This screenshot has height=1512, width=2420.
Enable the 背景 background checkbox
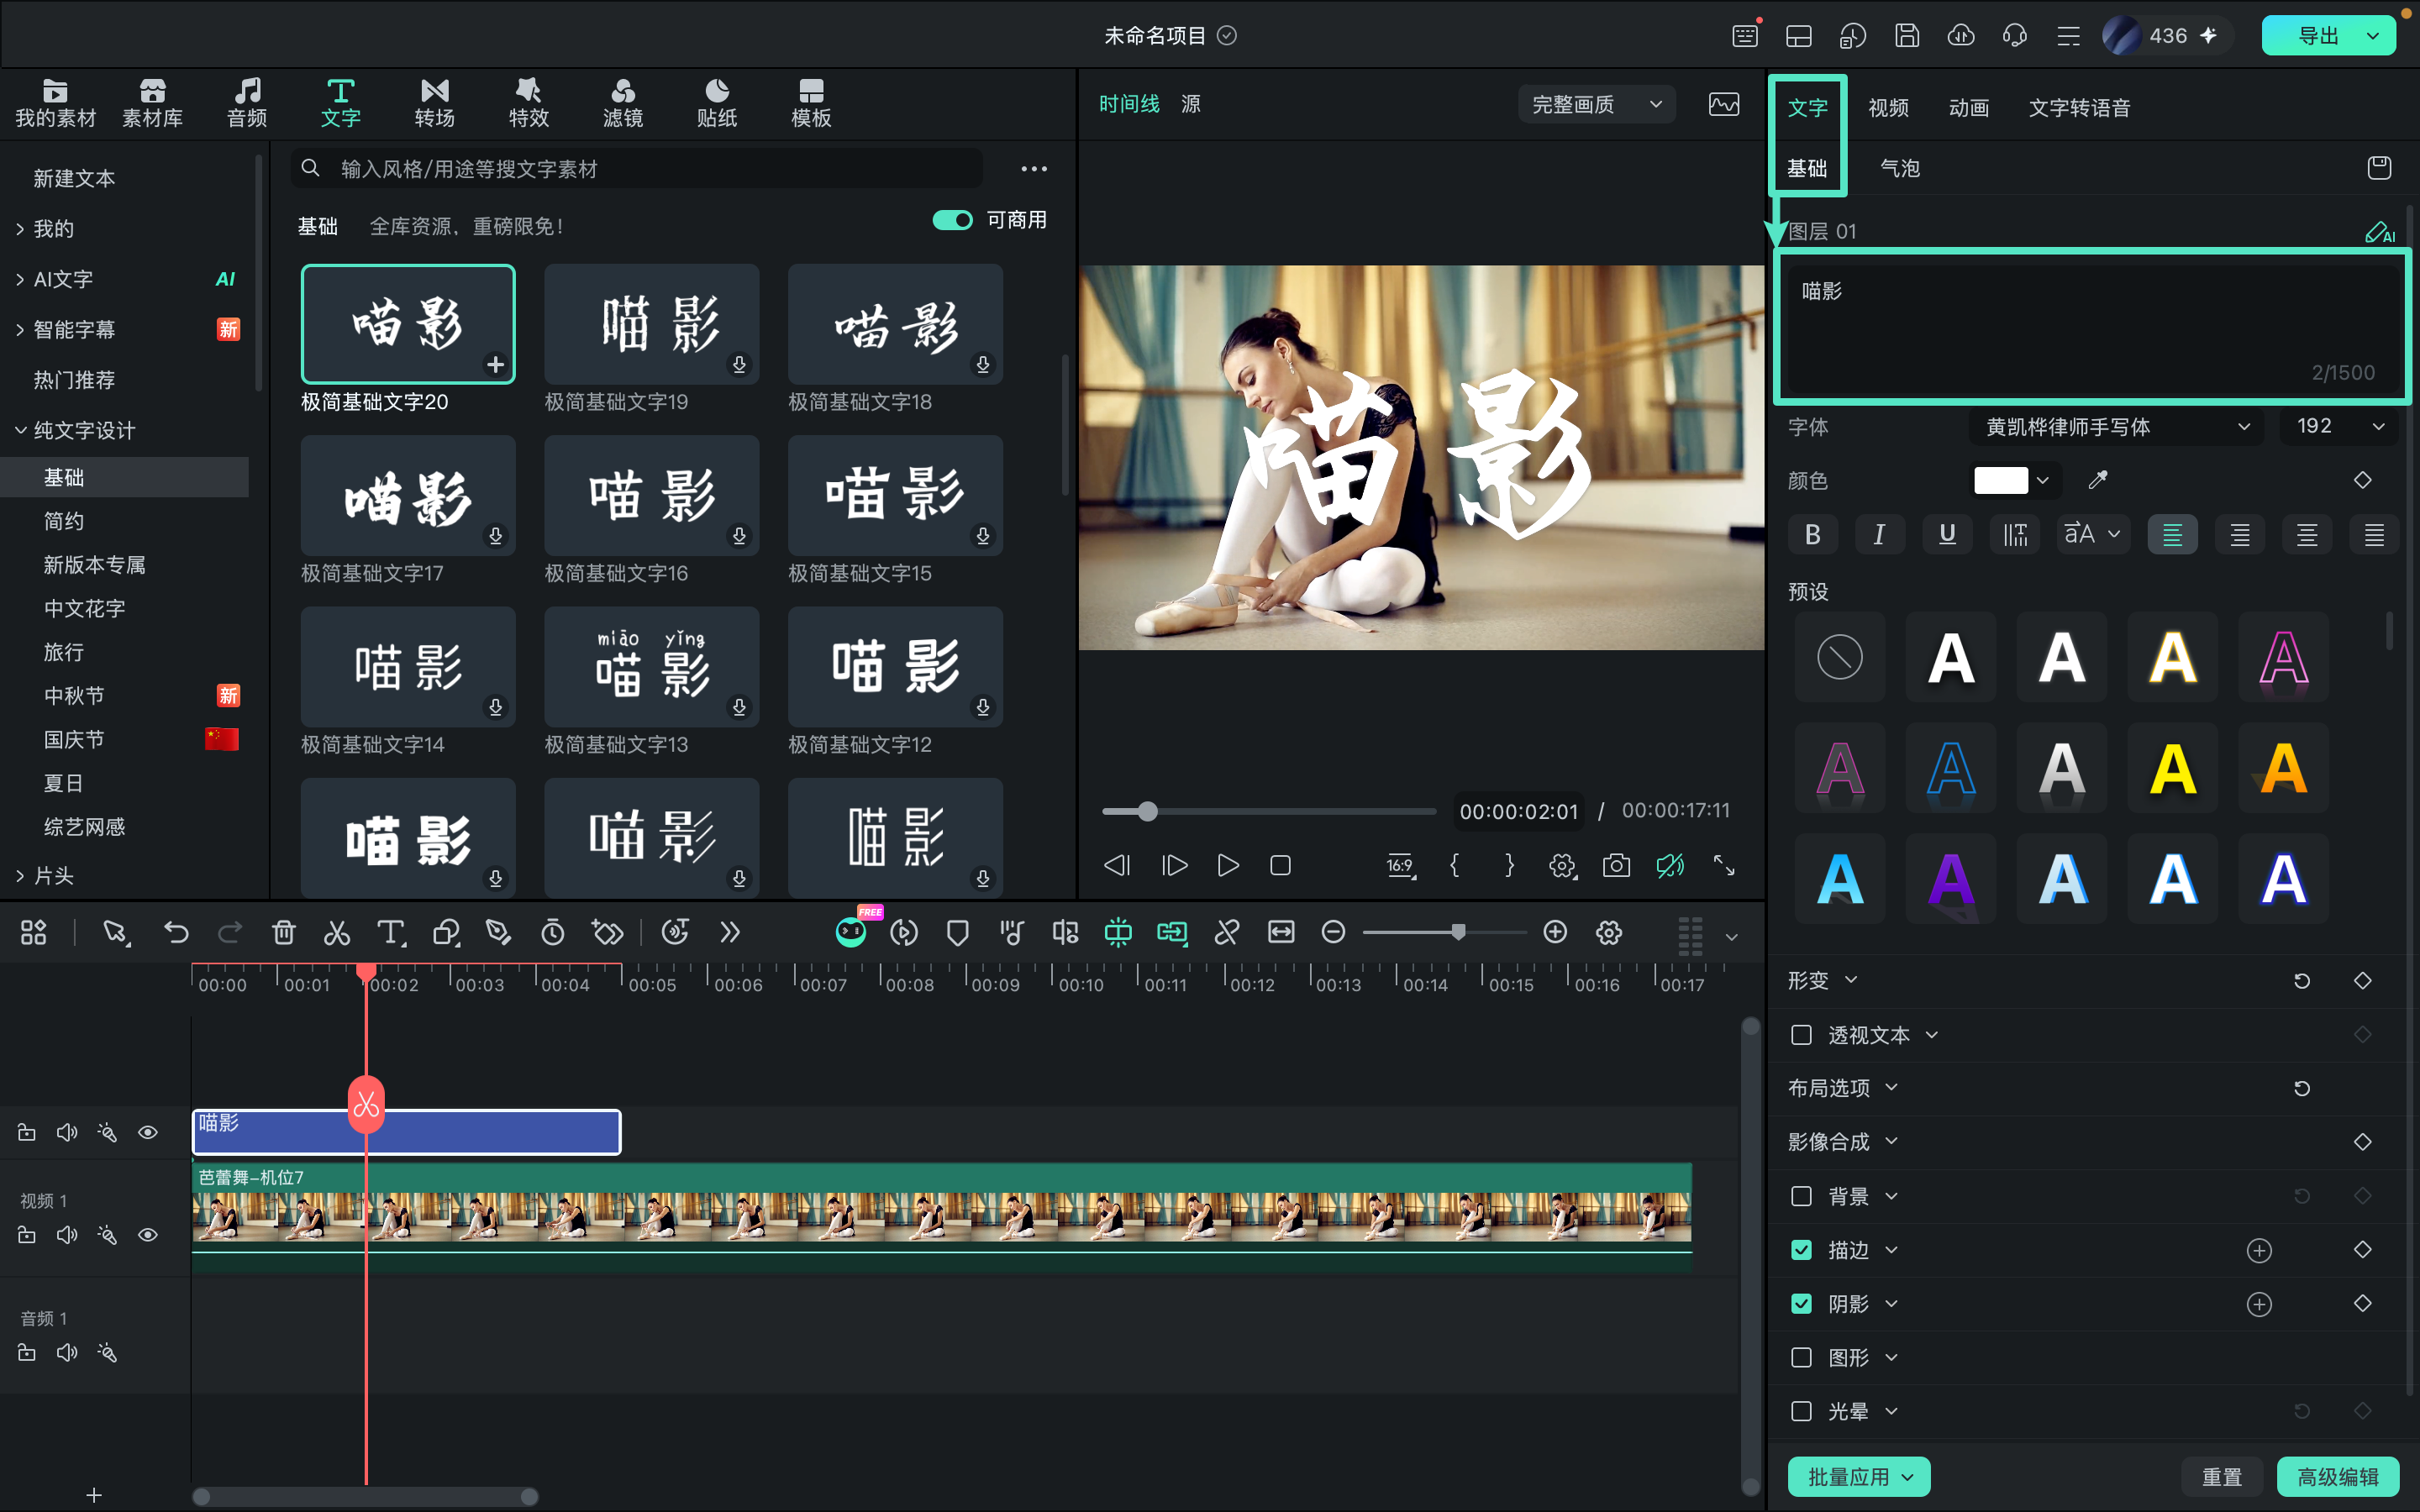pyautogui.click(x=1801, y=1196)
